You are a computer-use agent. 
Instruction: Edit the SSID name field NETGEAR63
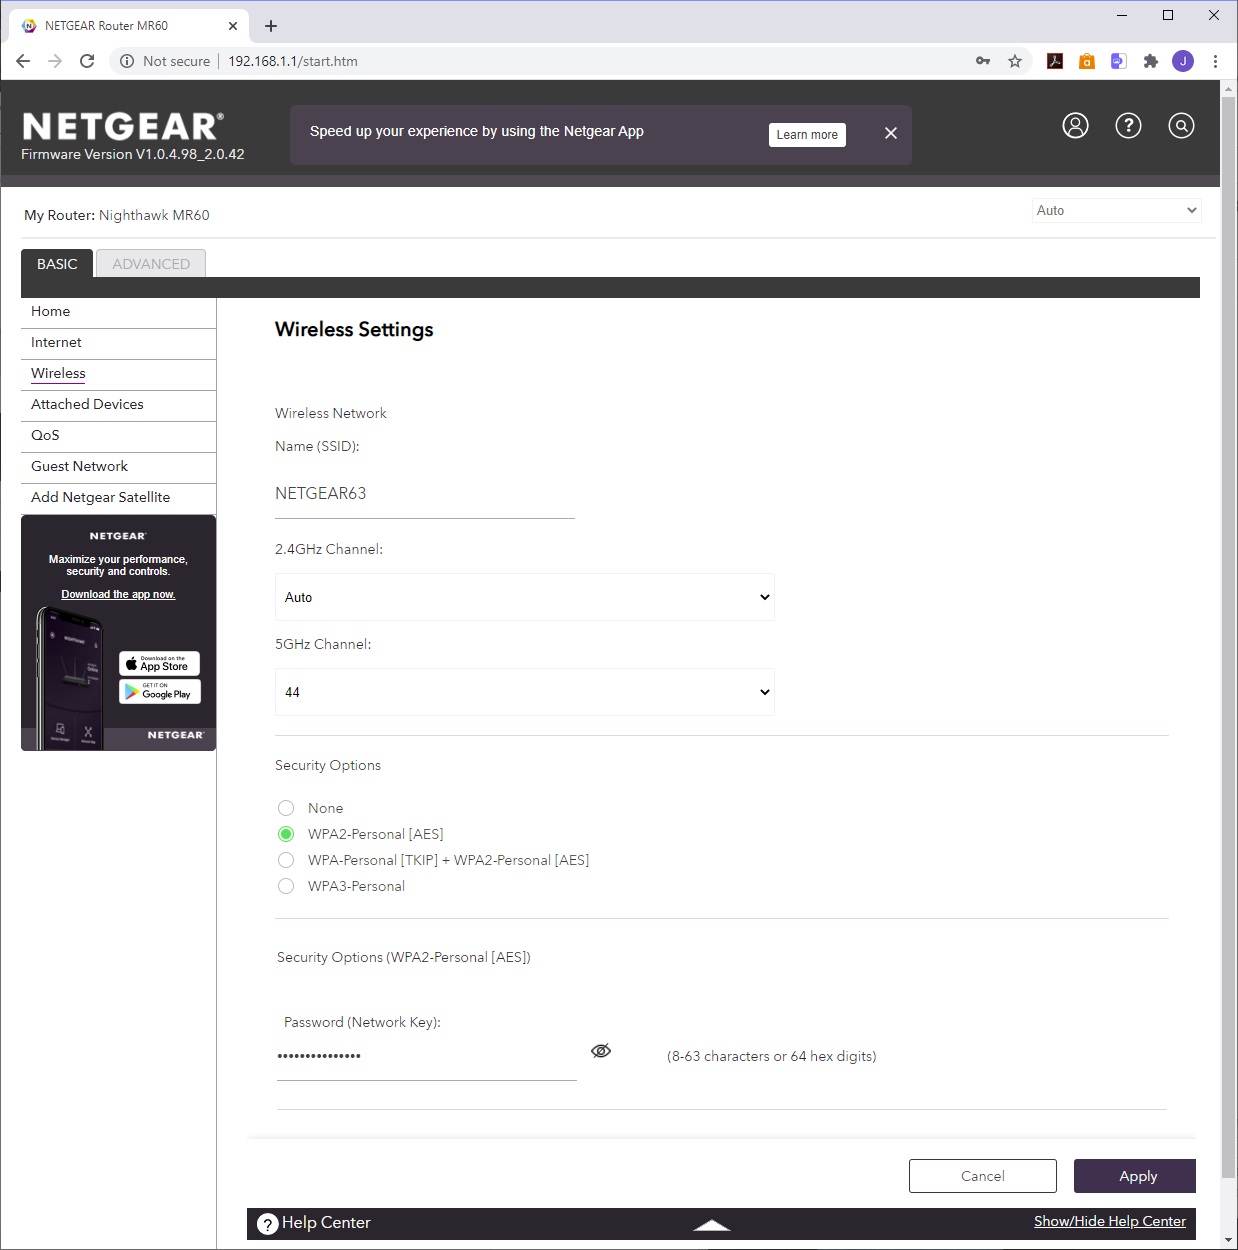coord(425,494)
